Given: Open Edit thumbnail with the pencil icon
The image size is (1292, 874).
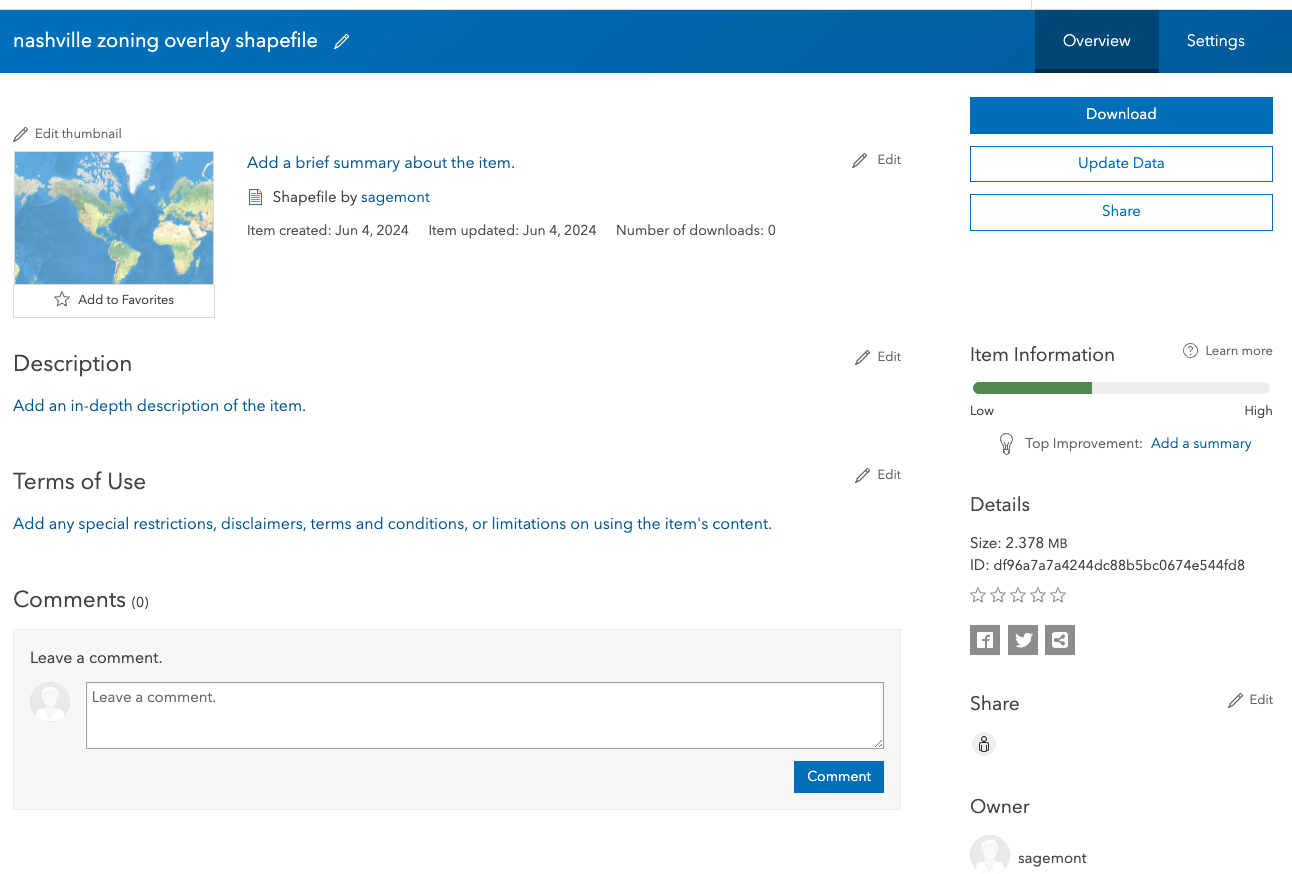Looking at the screenshot, I should click(22, 133).
